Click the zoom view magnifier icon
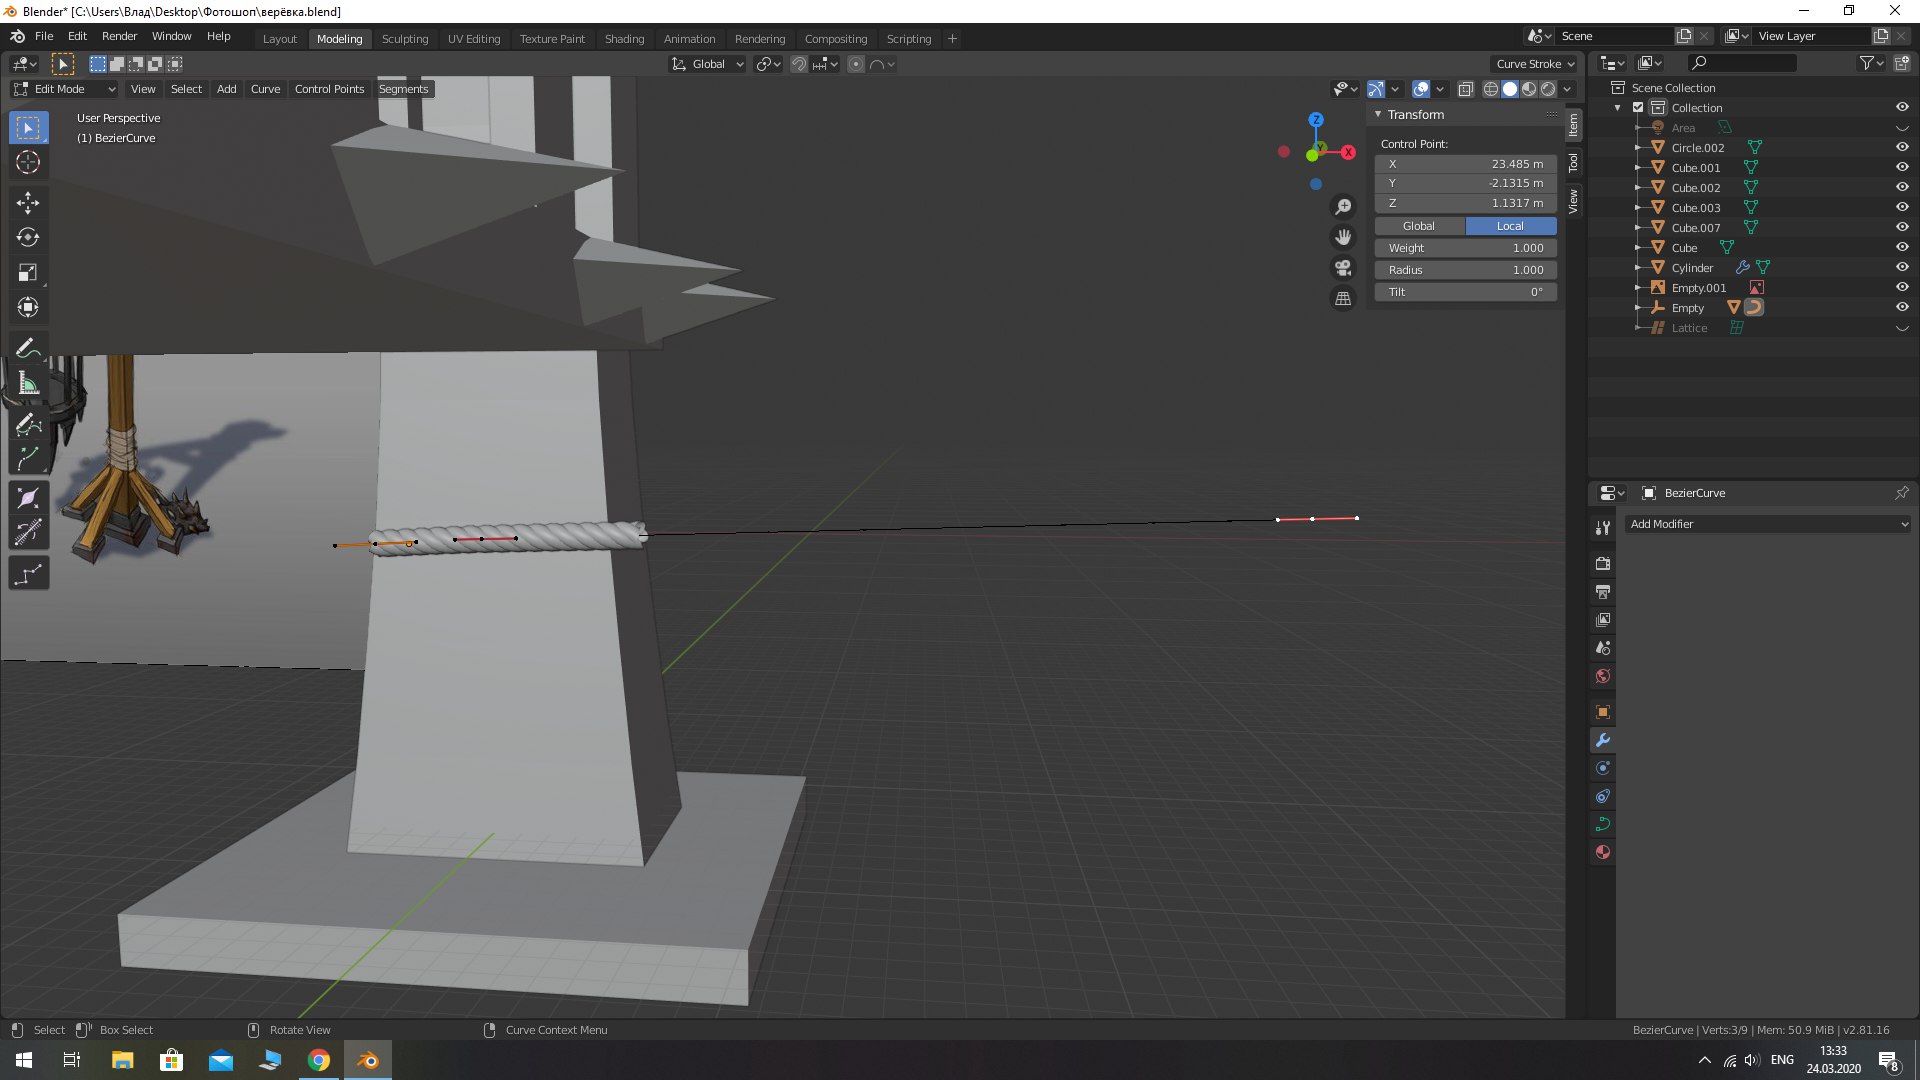1920x1080 pixels. [1343, 207]
